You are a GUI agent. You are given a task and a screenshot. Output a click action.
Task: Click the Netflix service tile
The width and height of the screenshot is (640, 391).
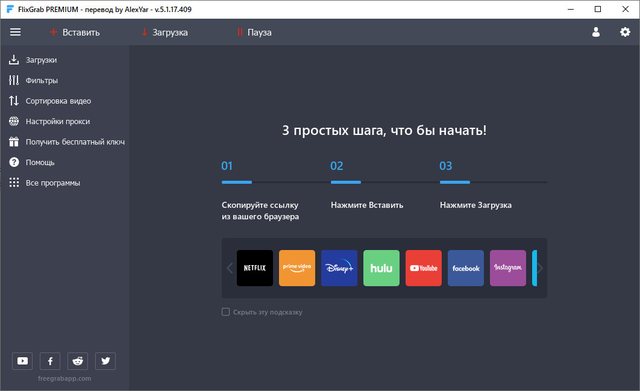tap(255, 268)
